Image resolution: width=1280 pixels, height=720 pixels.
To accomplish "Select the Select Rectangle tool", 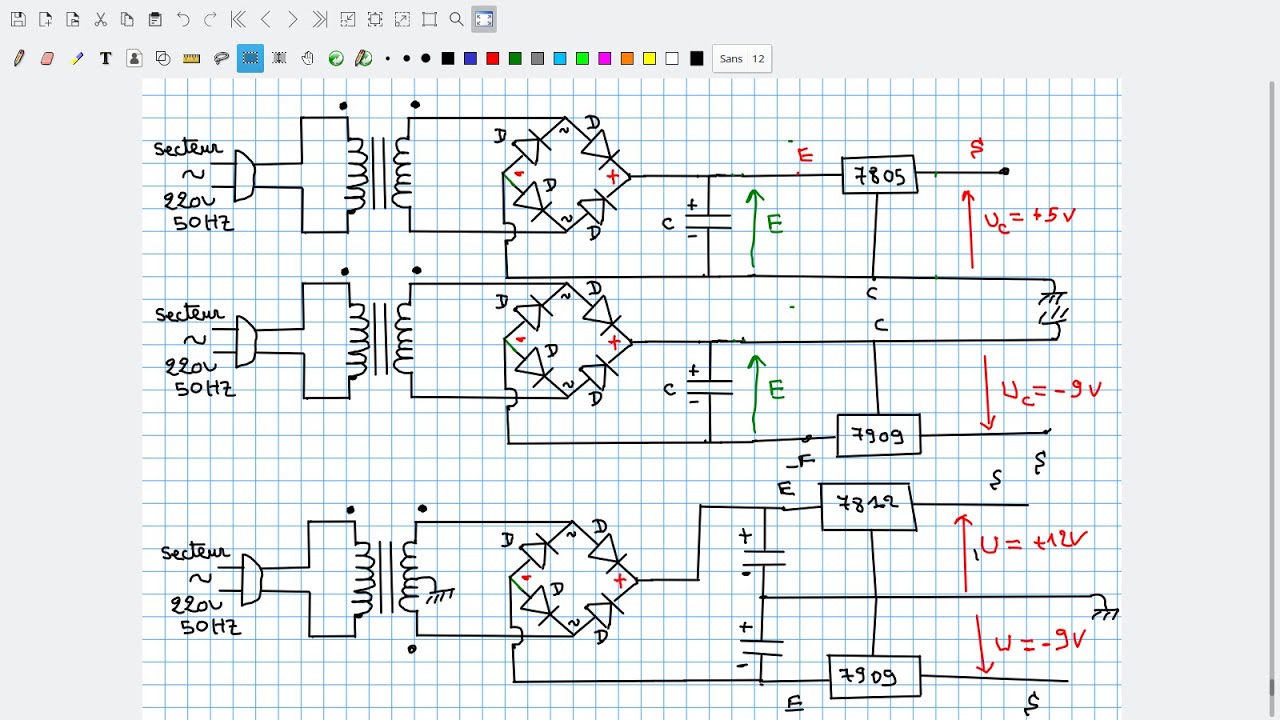I will tap(250, 58).
